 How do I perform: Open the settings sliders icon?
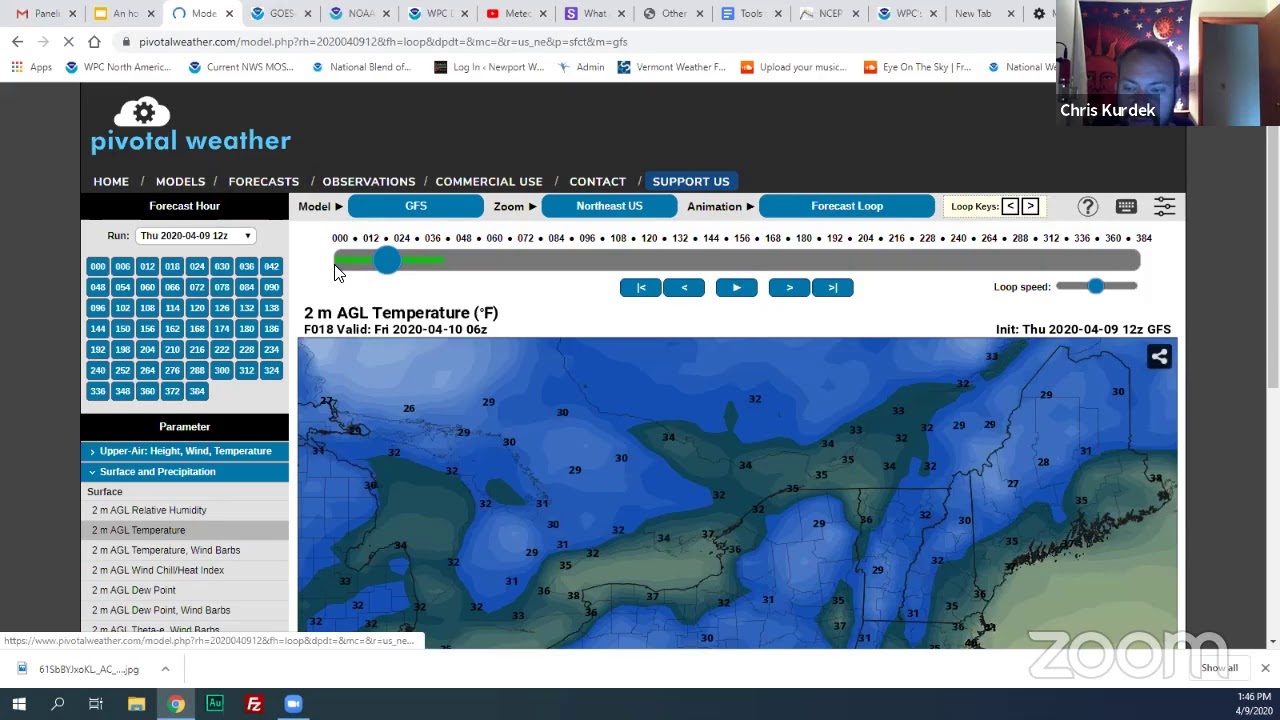pyautogui.click(x=1165, y=206)
